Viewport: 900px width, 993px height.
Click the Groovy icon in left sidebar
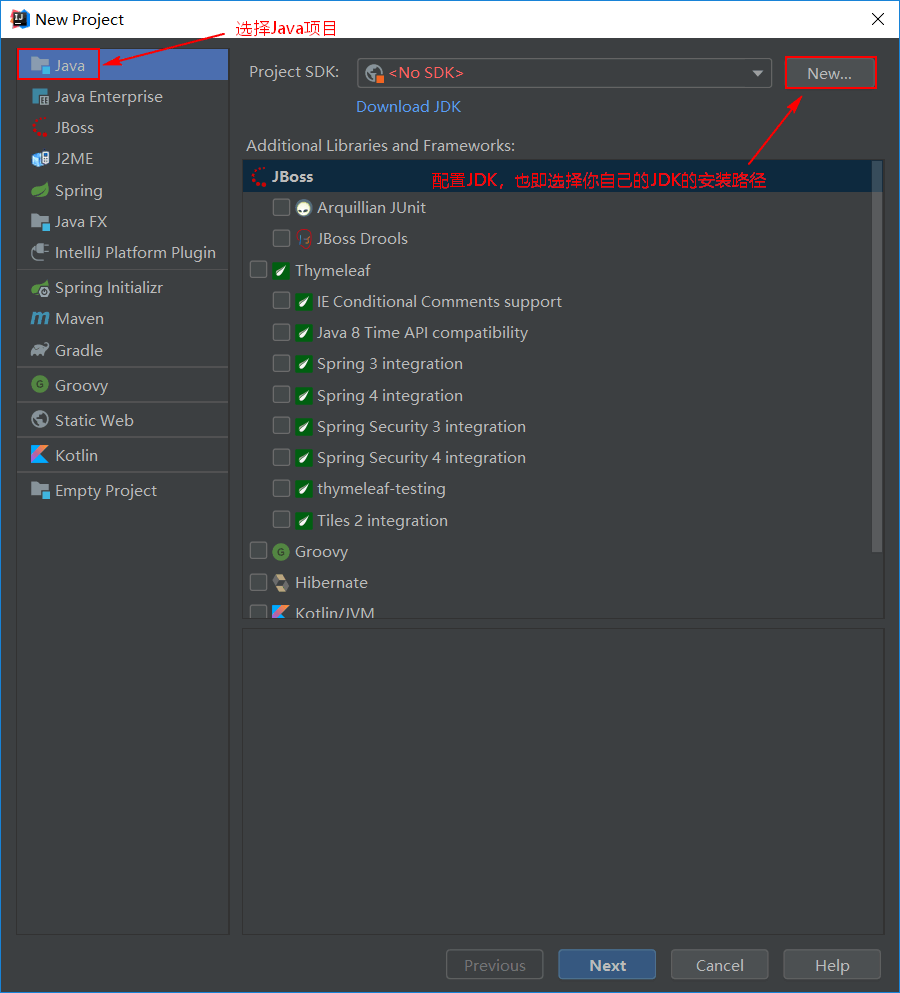point(40,384)
